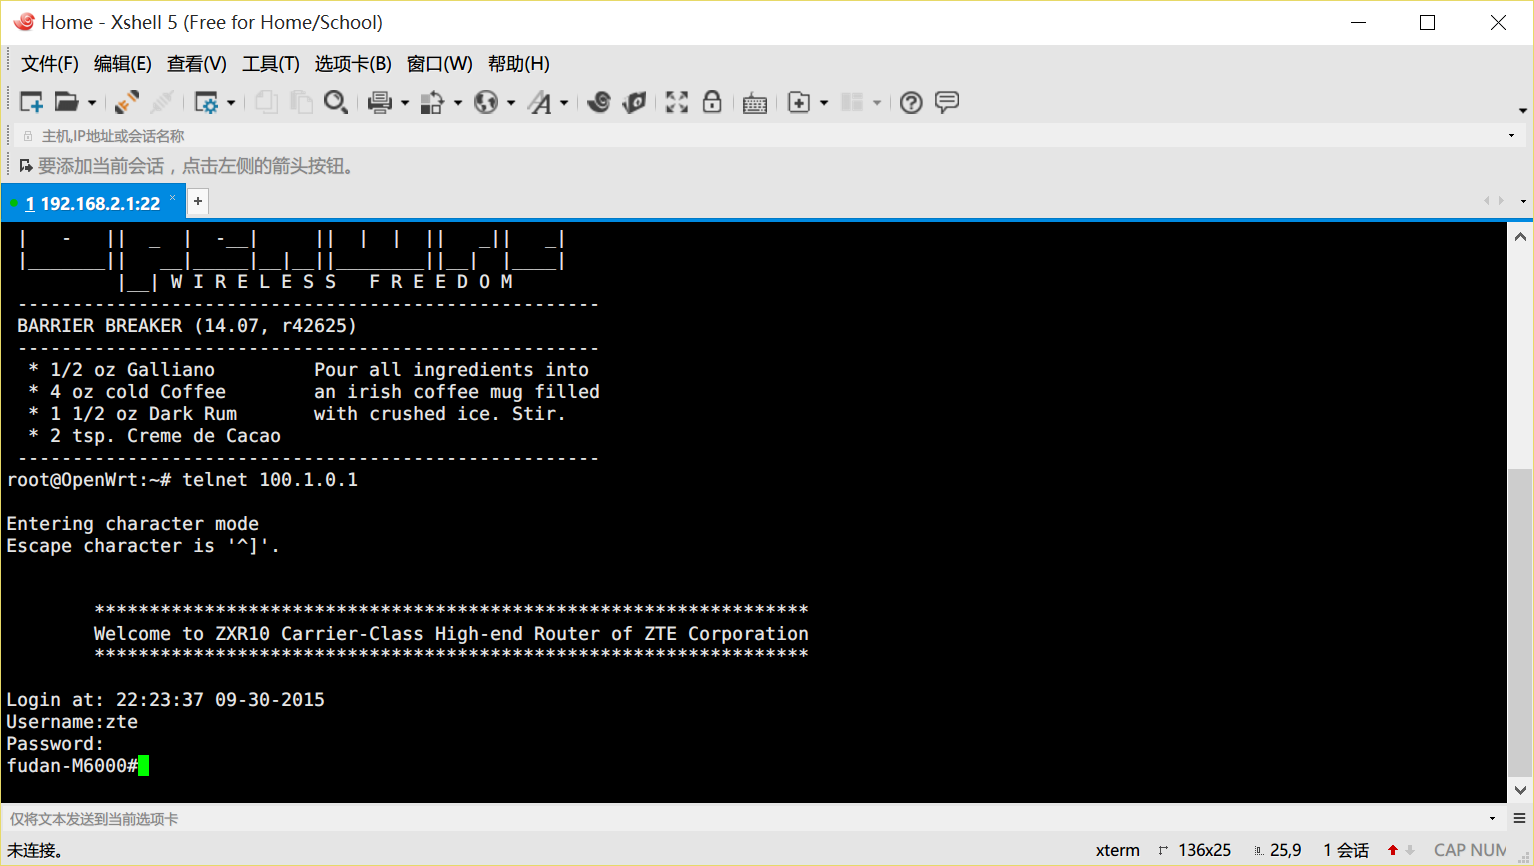Click the keyboard Key mapping icon
This screenshot has height=866, width=1534.
(755, 103)
